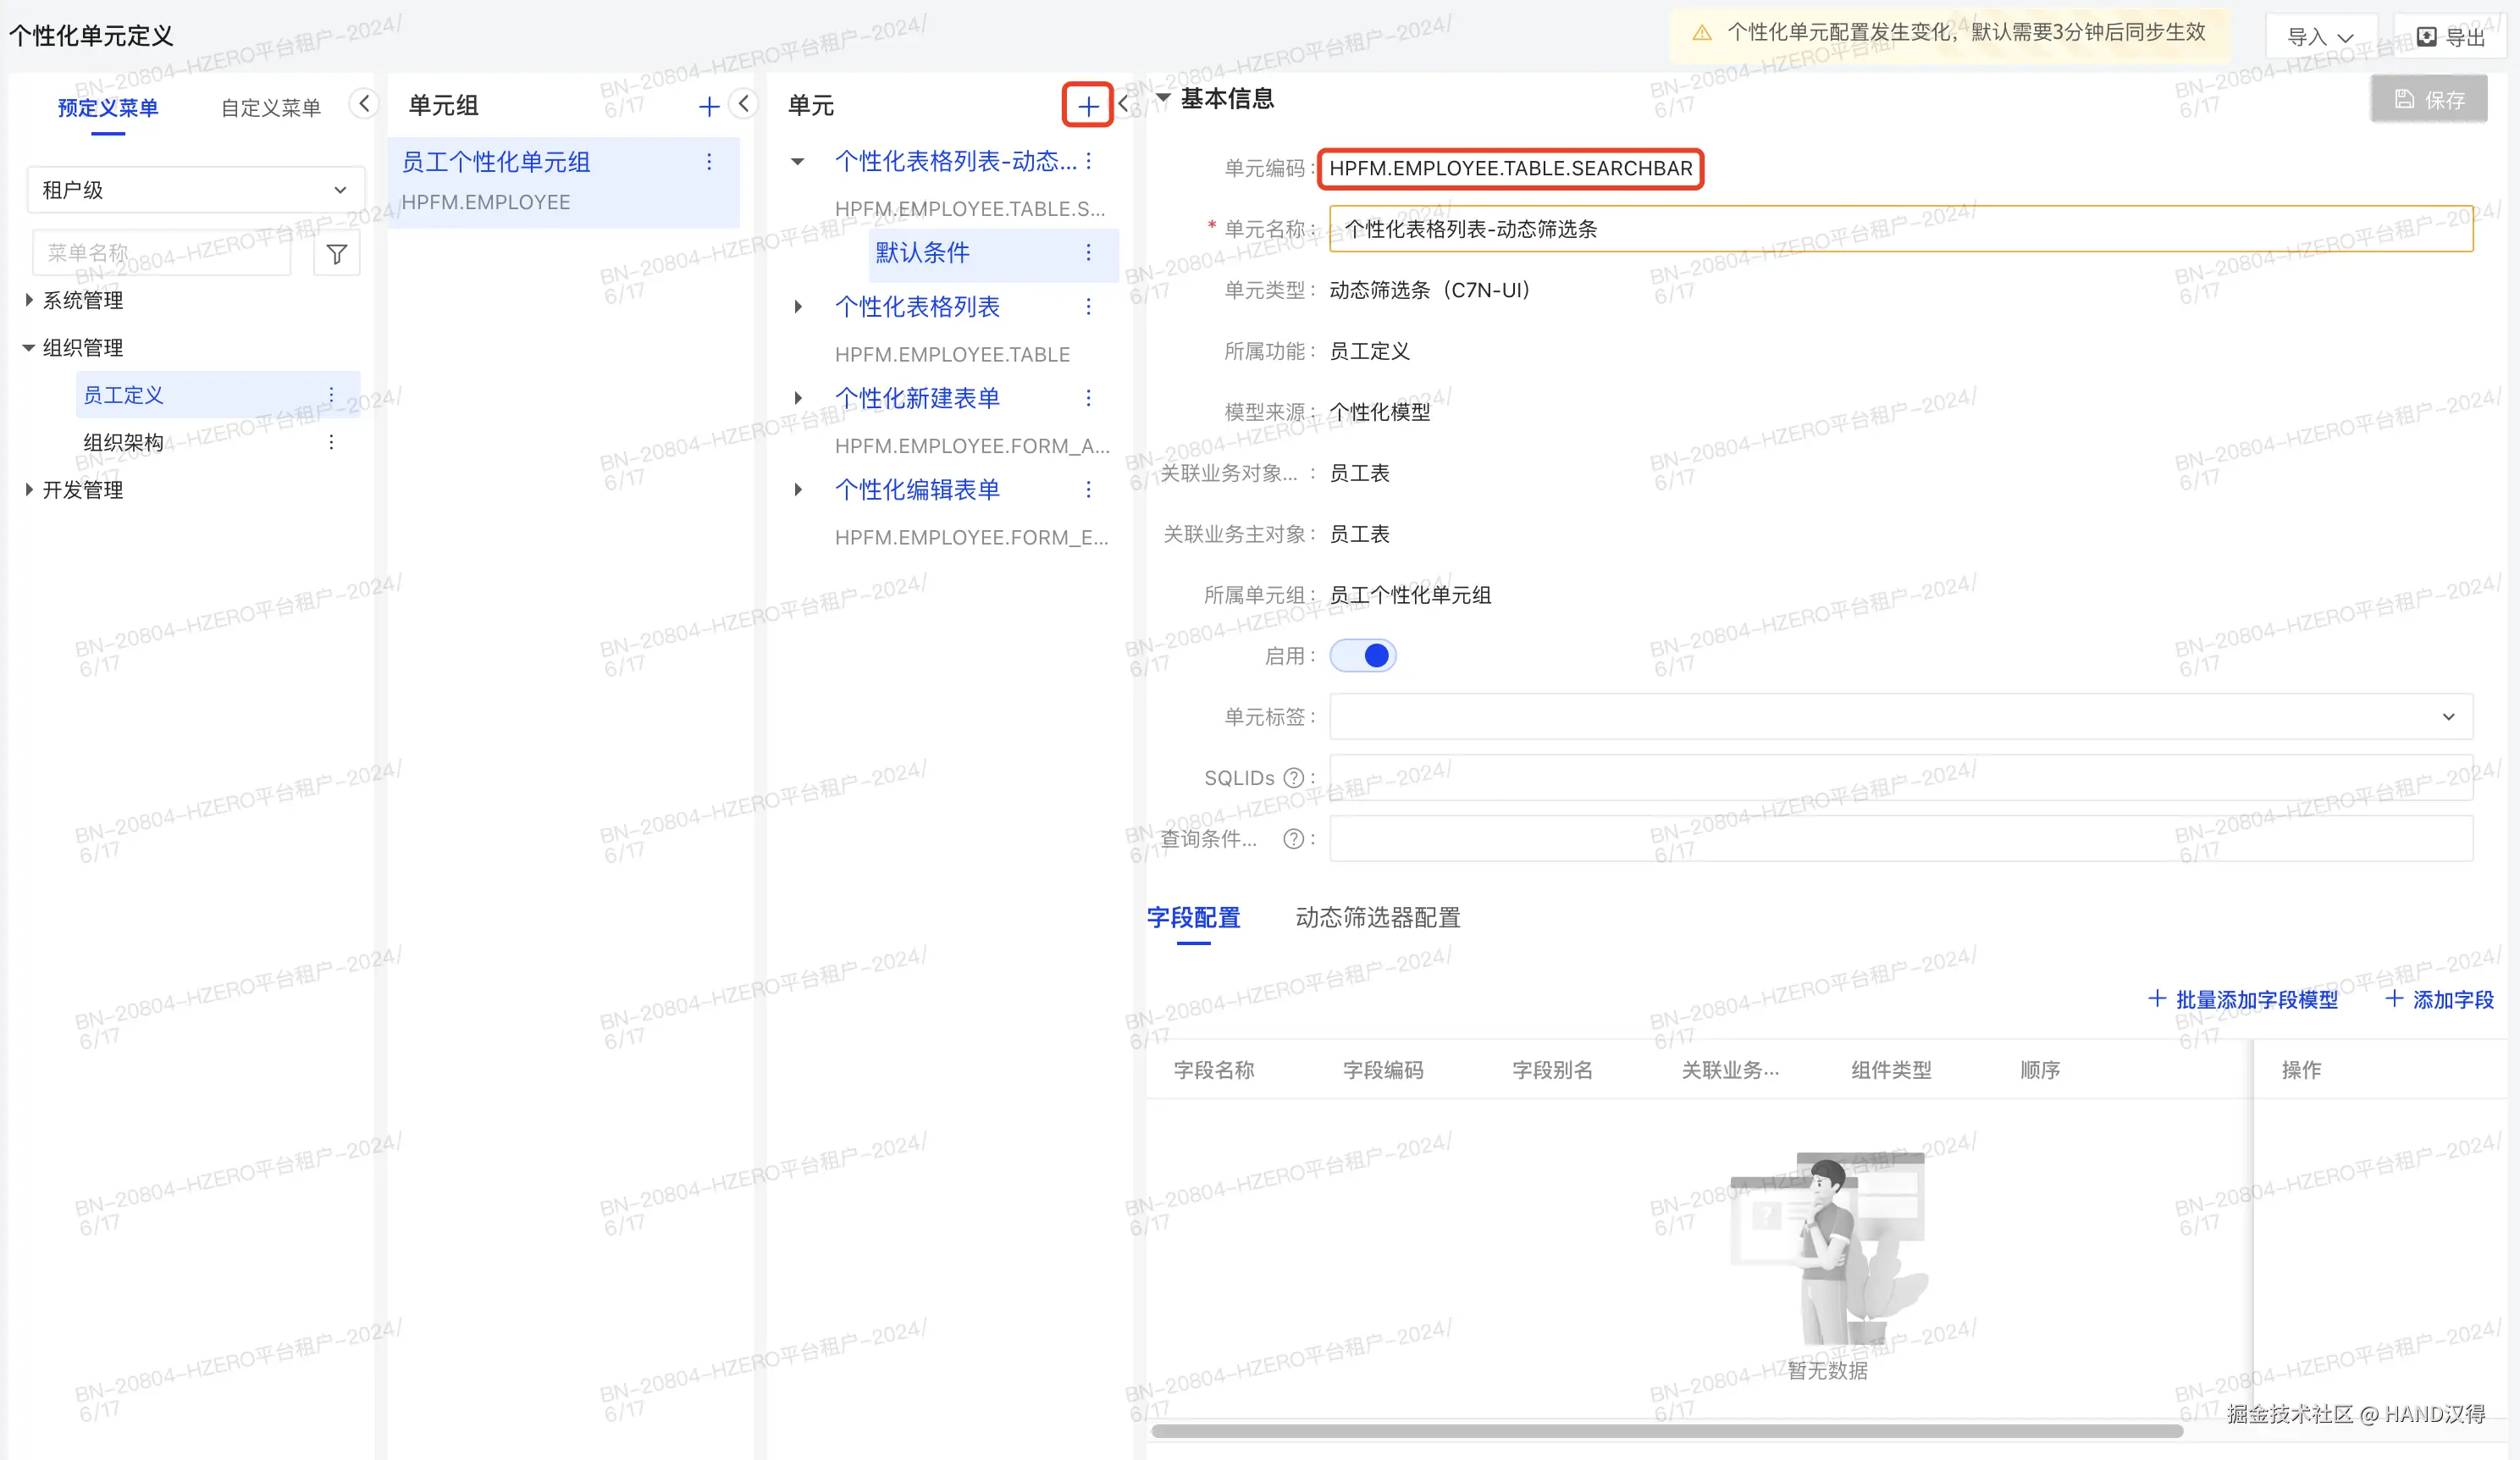Open the three-dot menu for 默认条件
The width and height of the screenshot is (2520, 1460).
(1088, 253)
